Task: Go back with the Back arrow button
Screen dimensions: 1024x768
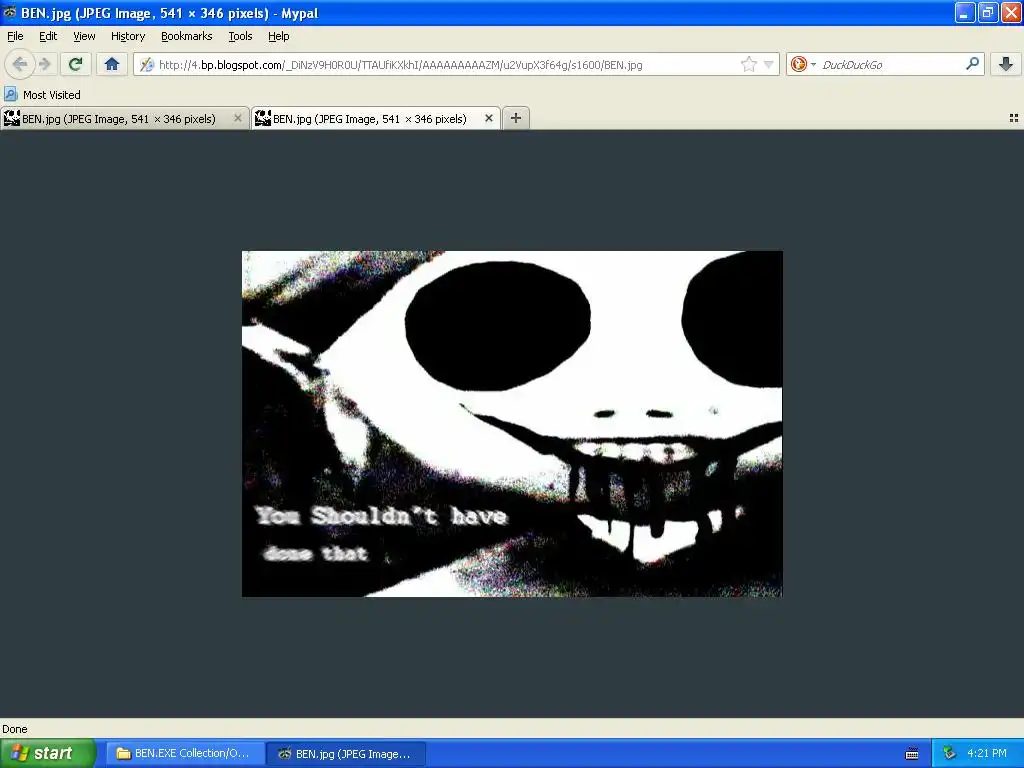Action: click(x=20, y=64)
